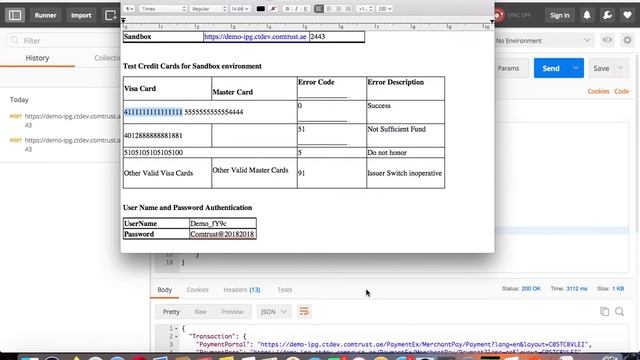Image resolution: width=640 pixels, height=360 pixels.
Task: Align text left in editor toolbar
Action: point(319,9)
